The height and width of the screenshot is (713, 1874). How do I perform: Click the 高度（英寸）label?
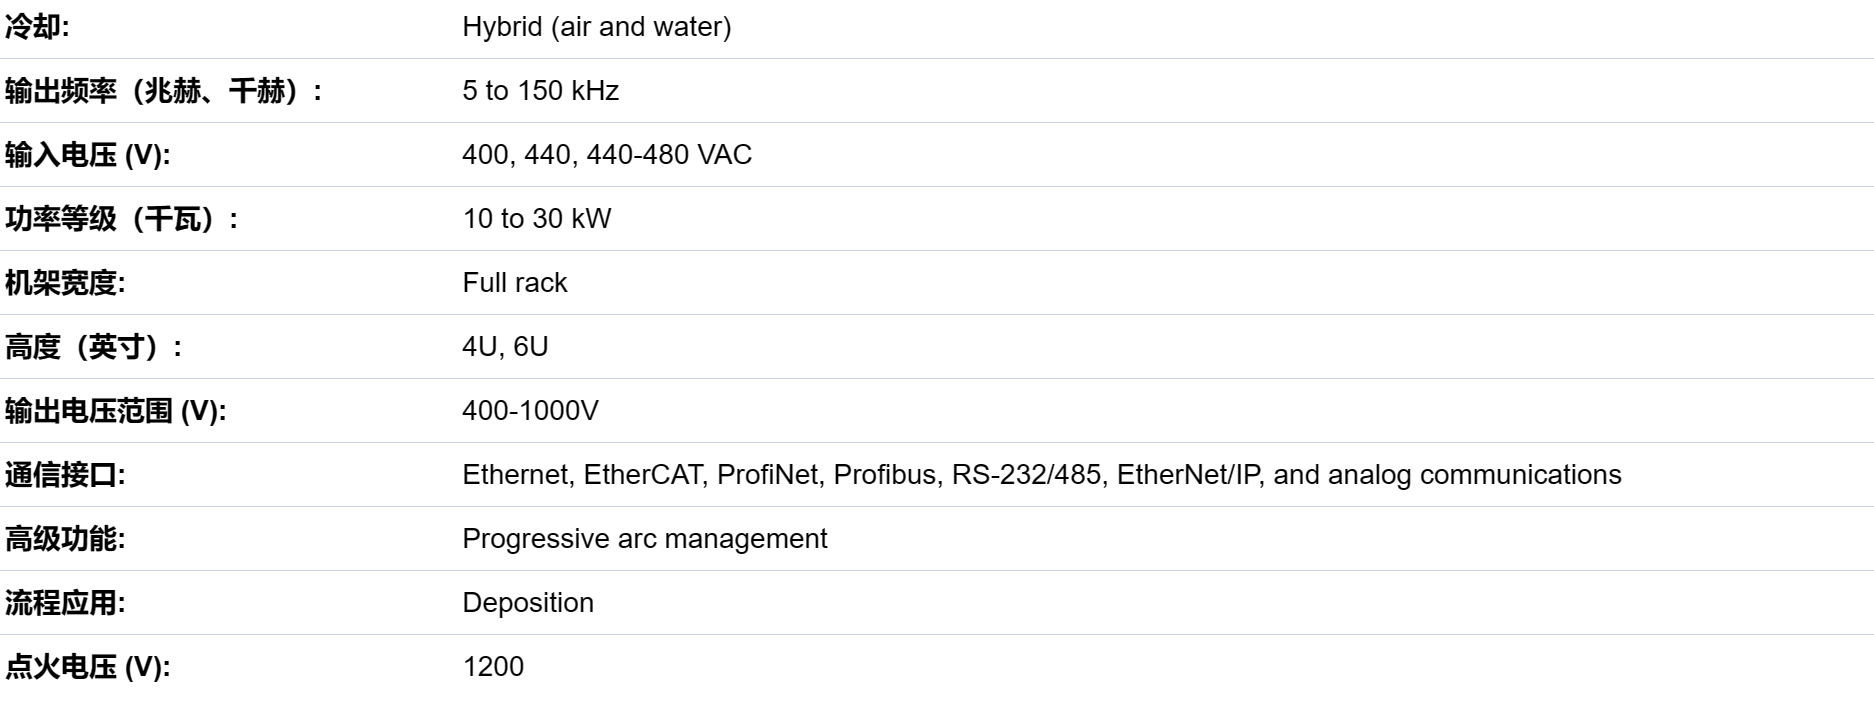[x=94, y=348]
